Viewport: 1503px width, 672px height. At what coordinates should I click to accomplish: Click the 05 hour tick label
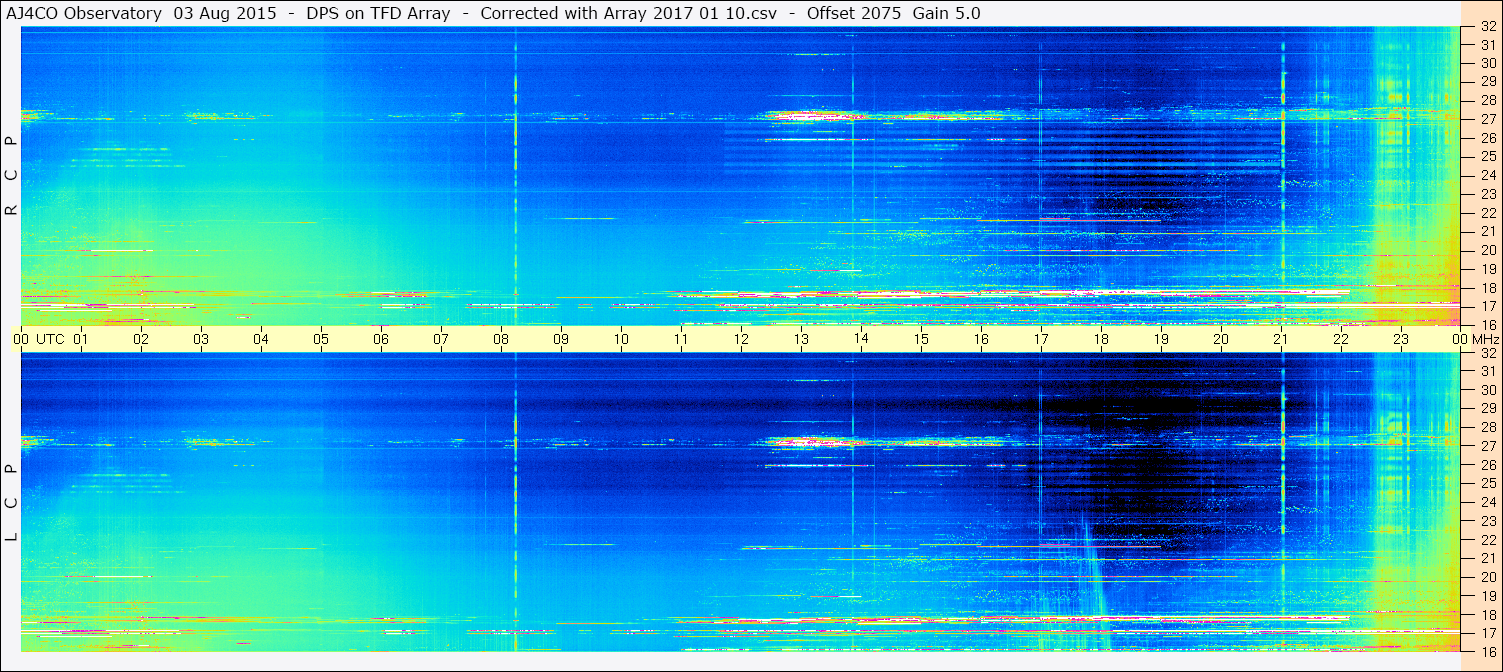click(x=321, y=339)
